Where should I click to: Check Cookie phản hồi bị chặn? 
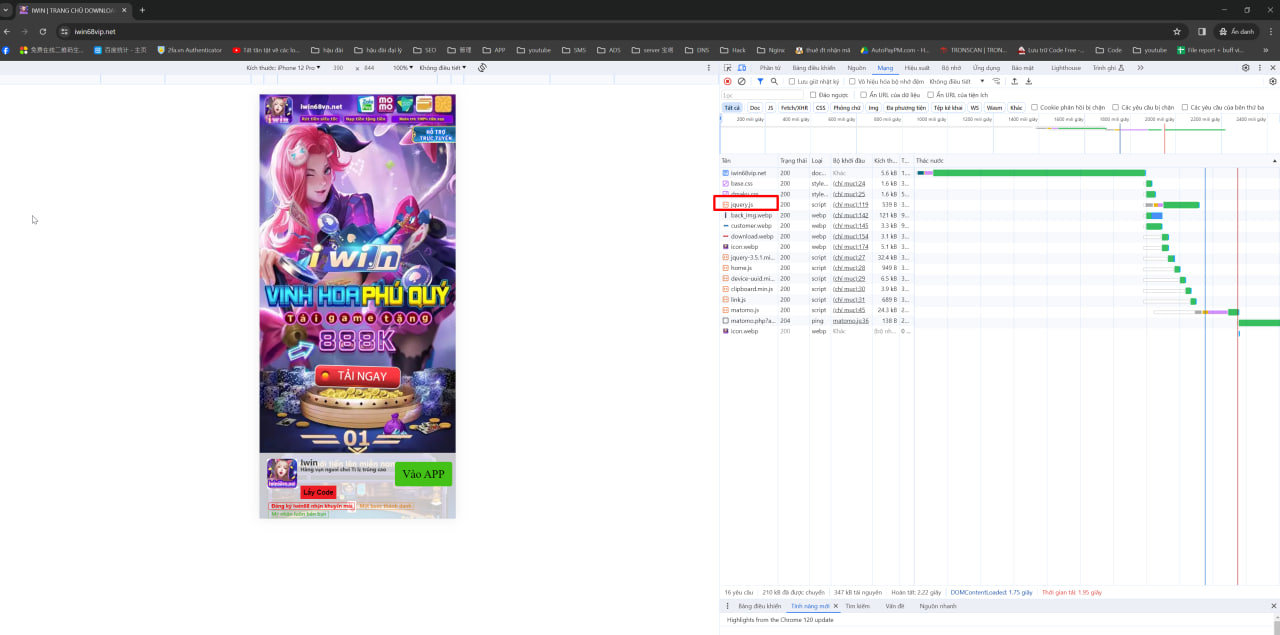click(1035, 107)
